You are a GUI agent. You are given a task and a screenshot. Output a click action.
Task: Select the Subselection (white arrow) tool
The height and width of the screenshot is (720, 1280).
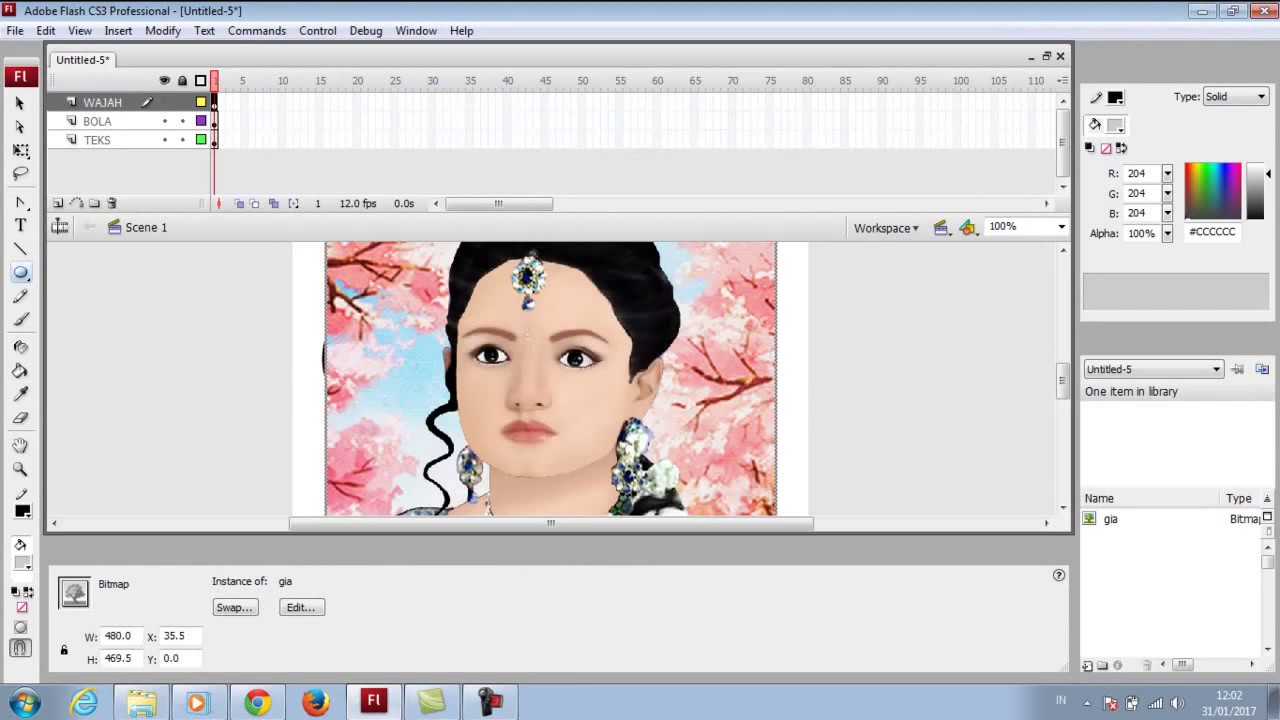20,127
